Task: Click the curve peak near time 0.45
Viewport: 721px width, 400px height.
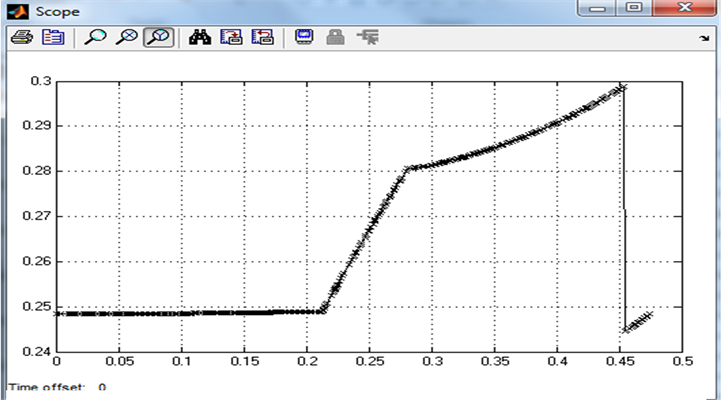Action: pyautogui.click(x=622, y=87)
